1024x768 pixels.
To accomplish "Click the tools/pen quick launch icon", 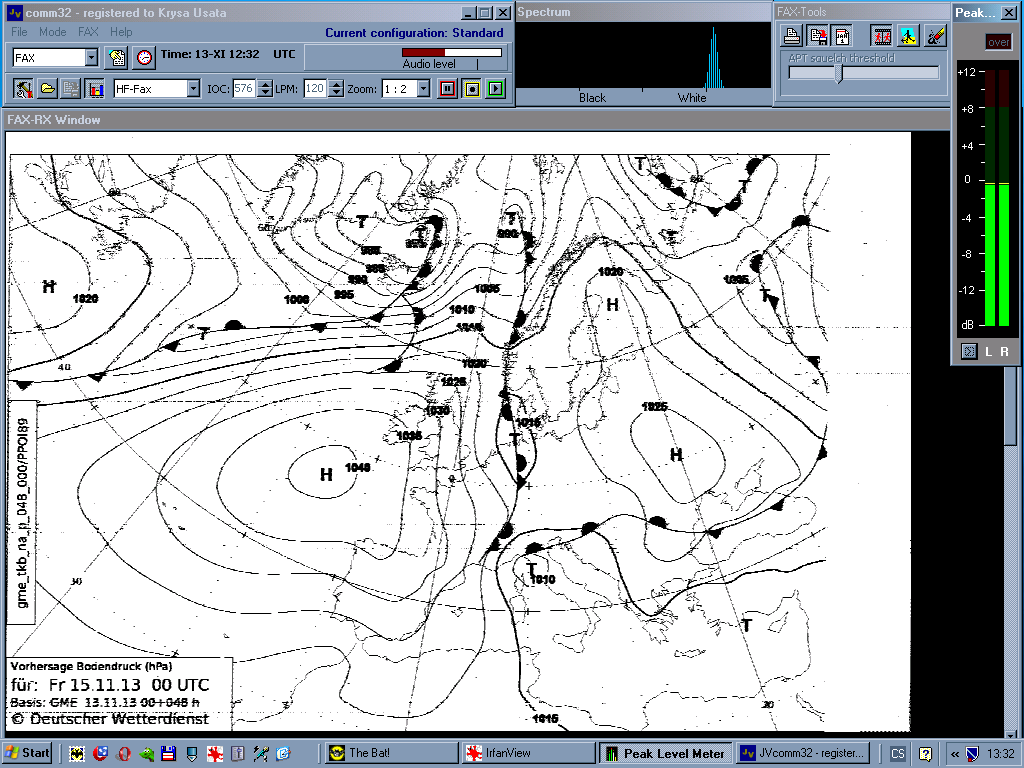I will (260, 754).
